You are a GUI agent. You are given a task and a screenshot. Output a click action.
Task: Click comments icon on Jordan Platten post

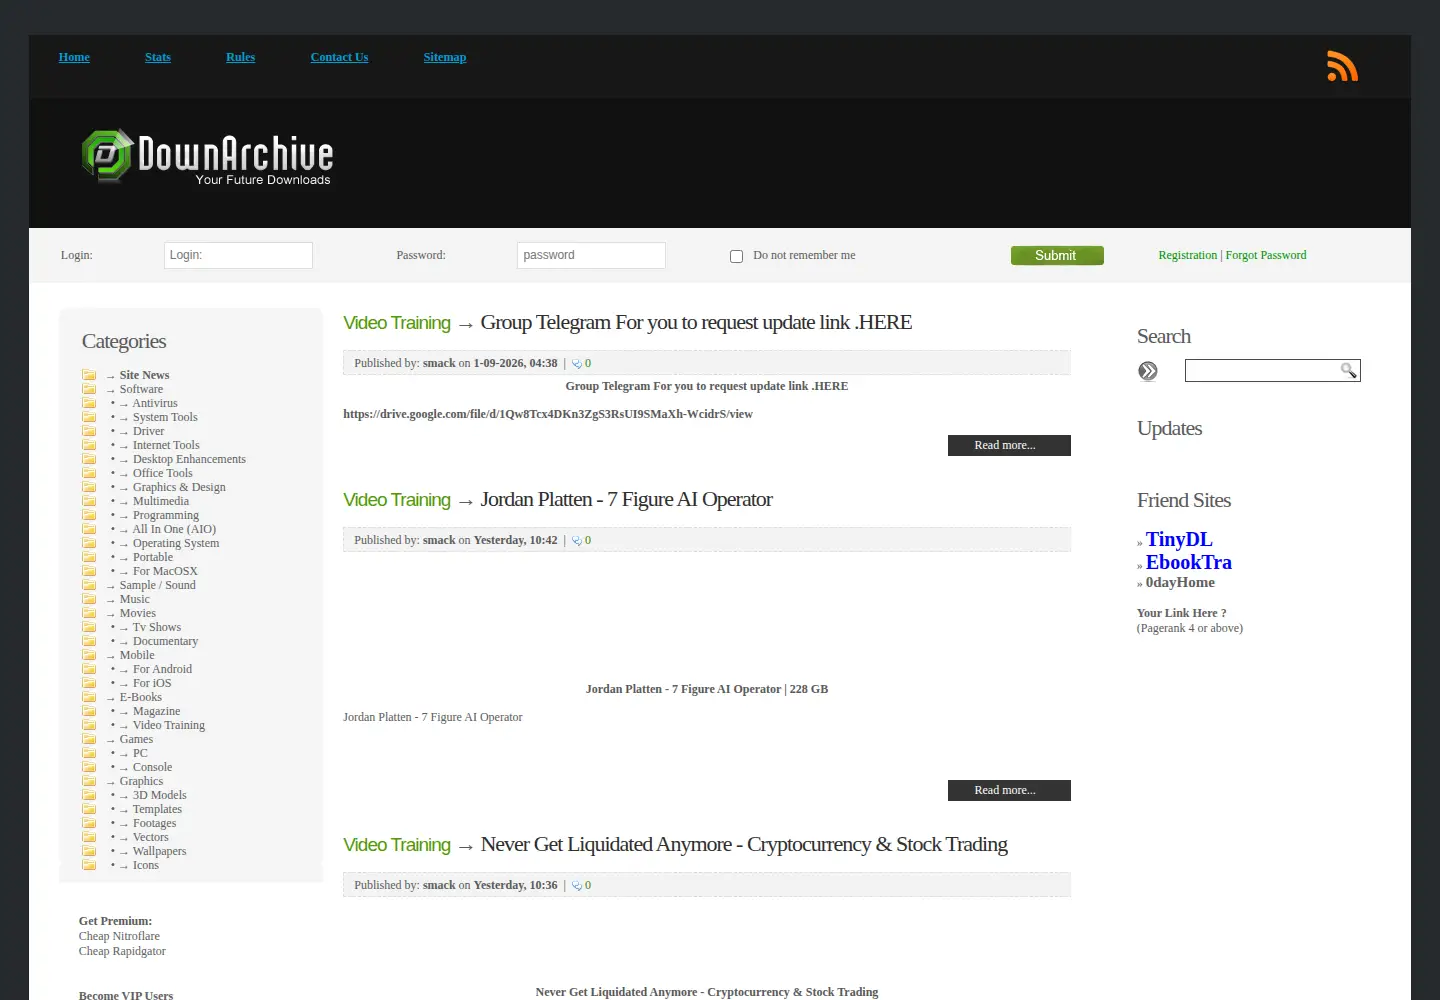pos(577,541)
